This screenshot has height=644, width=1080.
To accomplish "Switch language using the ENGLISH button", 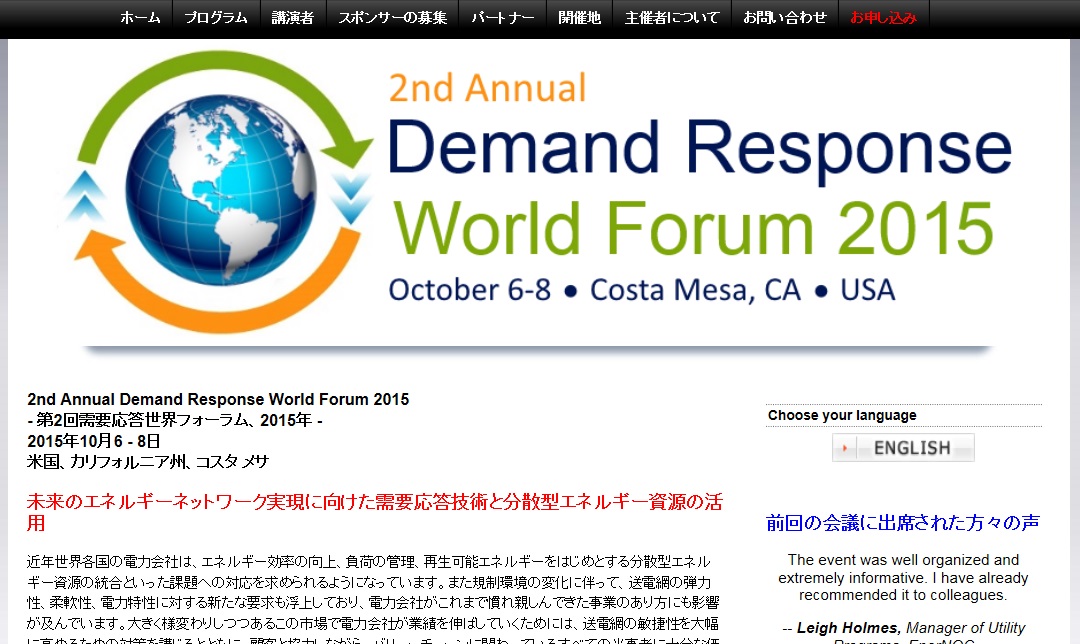I will [x=903, y=448].
